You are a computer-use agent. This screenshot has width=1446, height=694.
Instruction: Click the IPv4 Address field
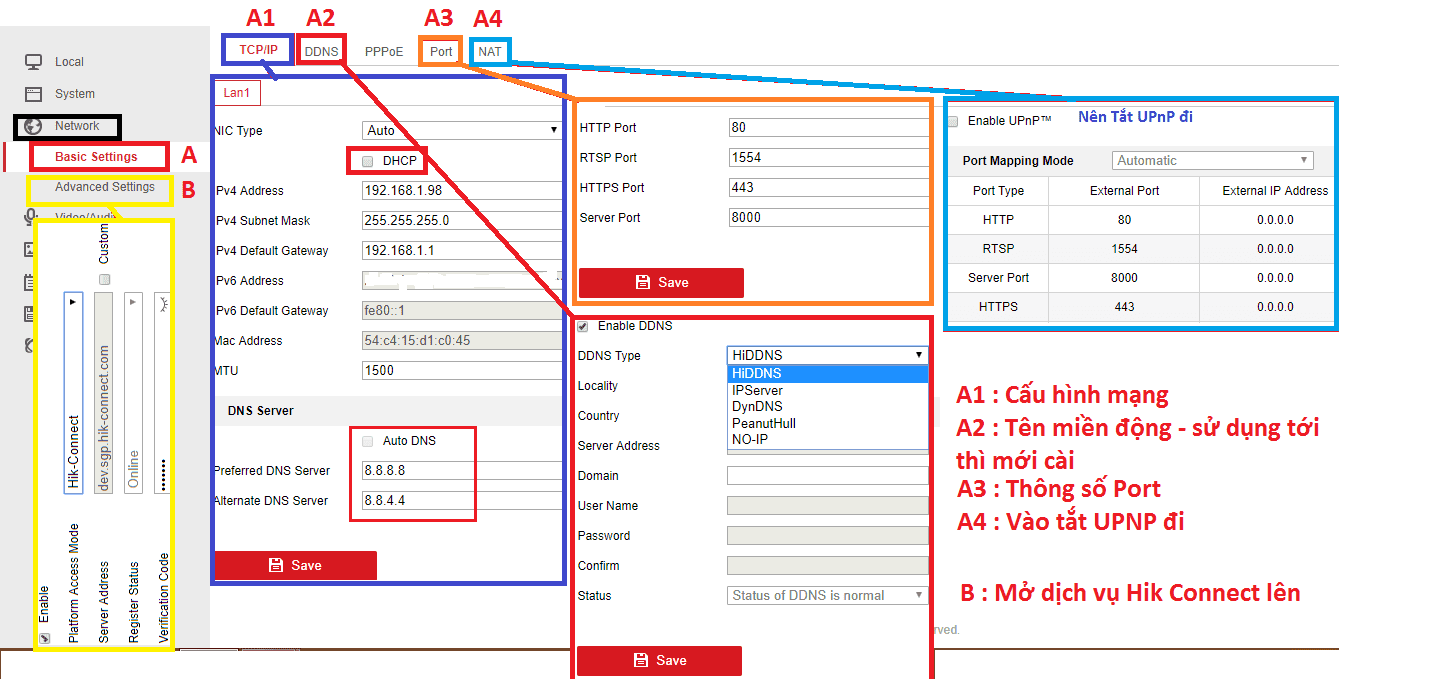461,190
